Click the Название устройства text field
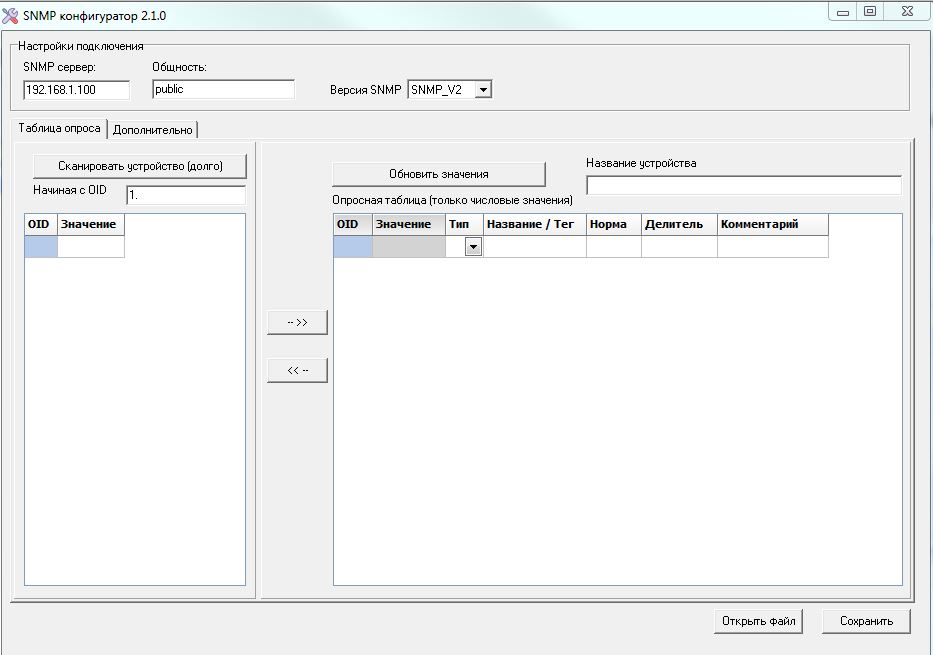Image resolution: width=933 pixels, height=655 pixels. pyautogui.click(x=743, y=185)
